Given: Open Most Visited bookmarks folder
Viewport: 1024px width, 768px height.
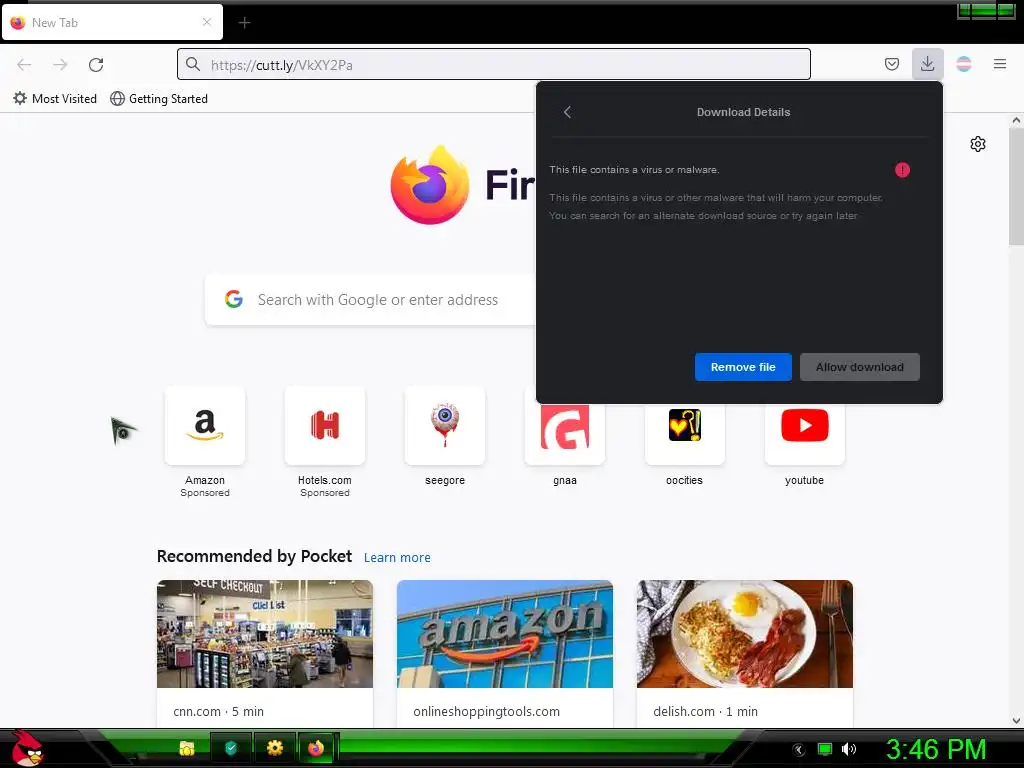Looking at the screenshot, I should pyautogui.click(x=55, y=99).
